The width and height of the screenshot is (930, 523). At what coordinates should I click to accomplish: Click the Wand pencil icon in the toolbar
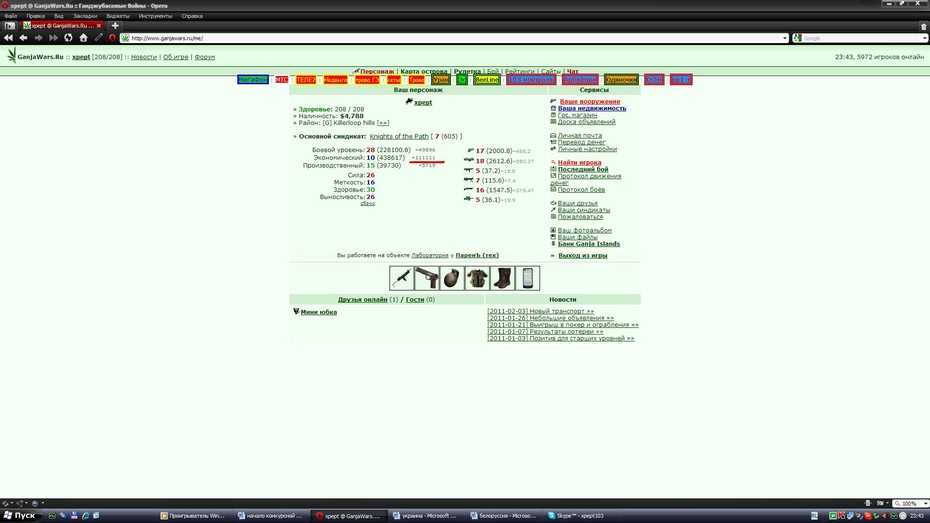(98, 38)
